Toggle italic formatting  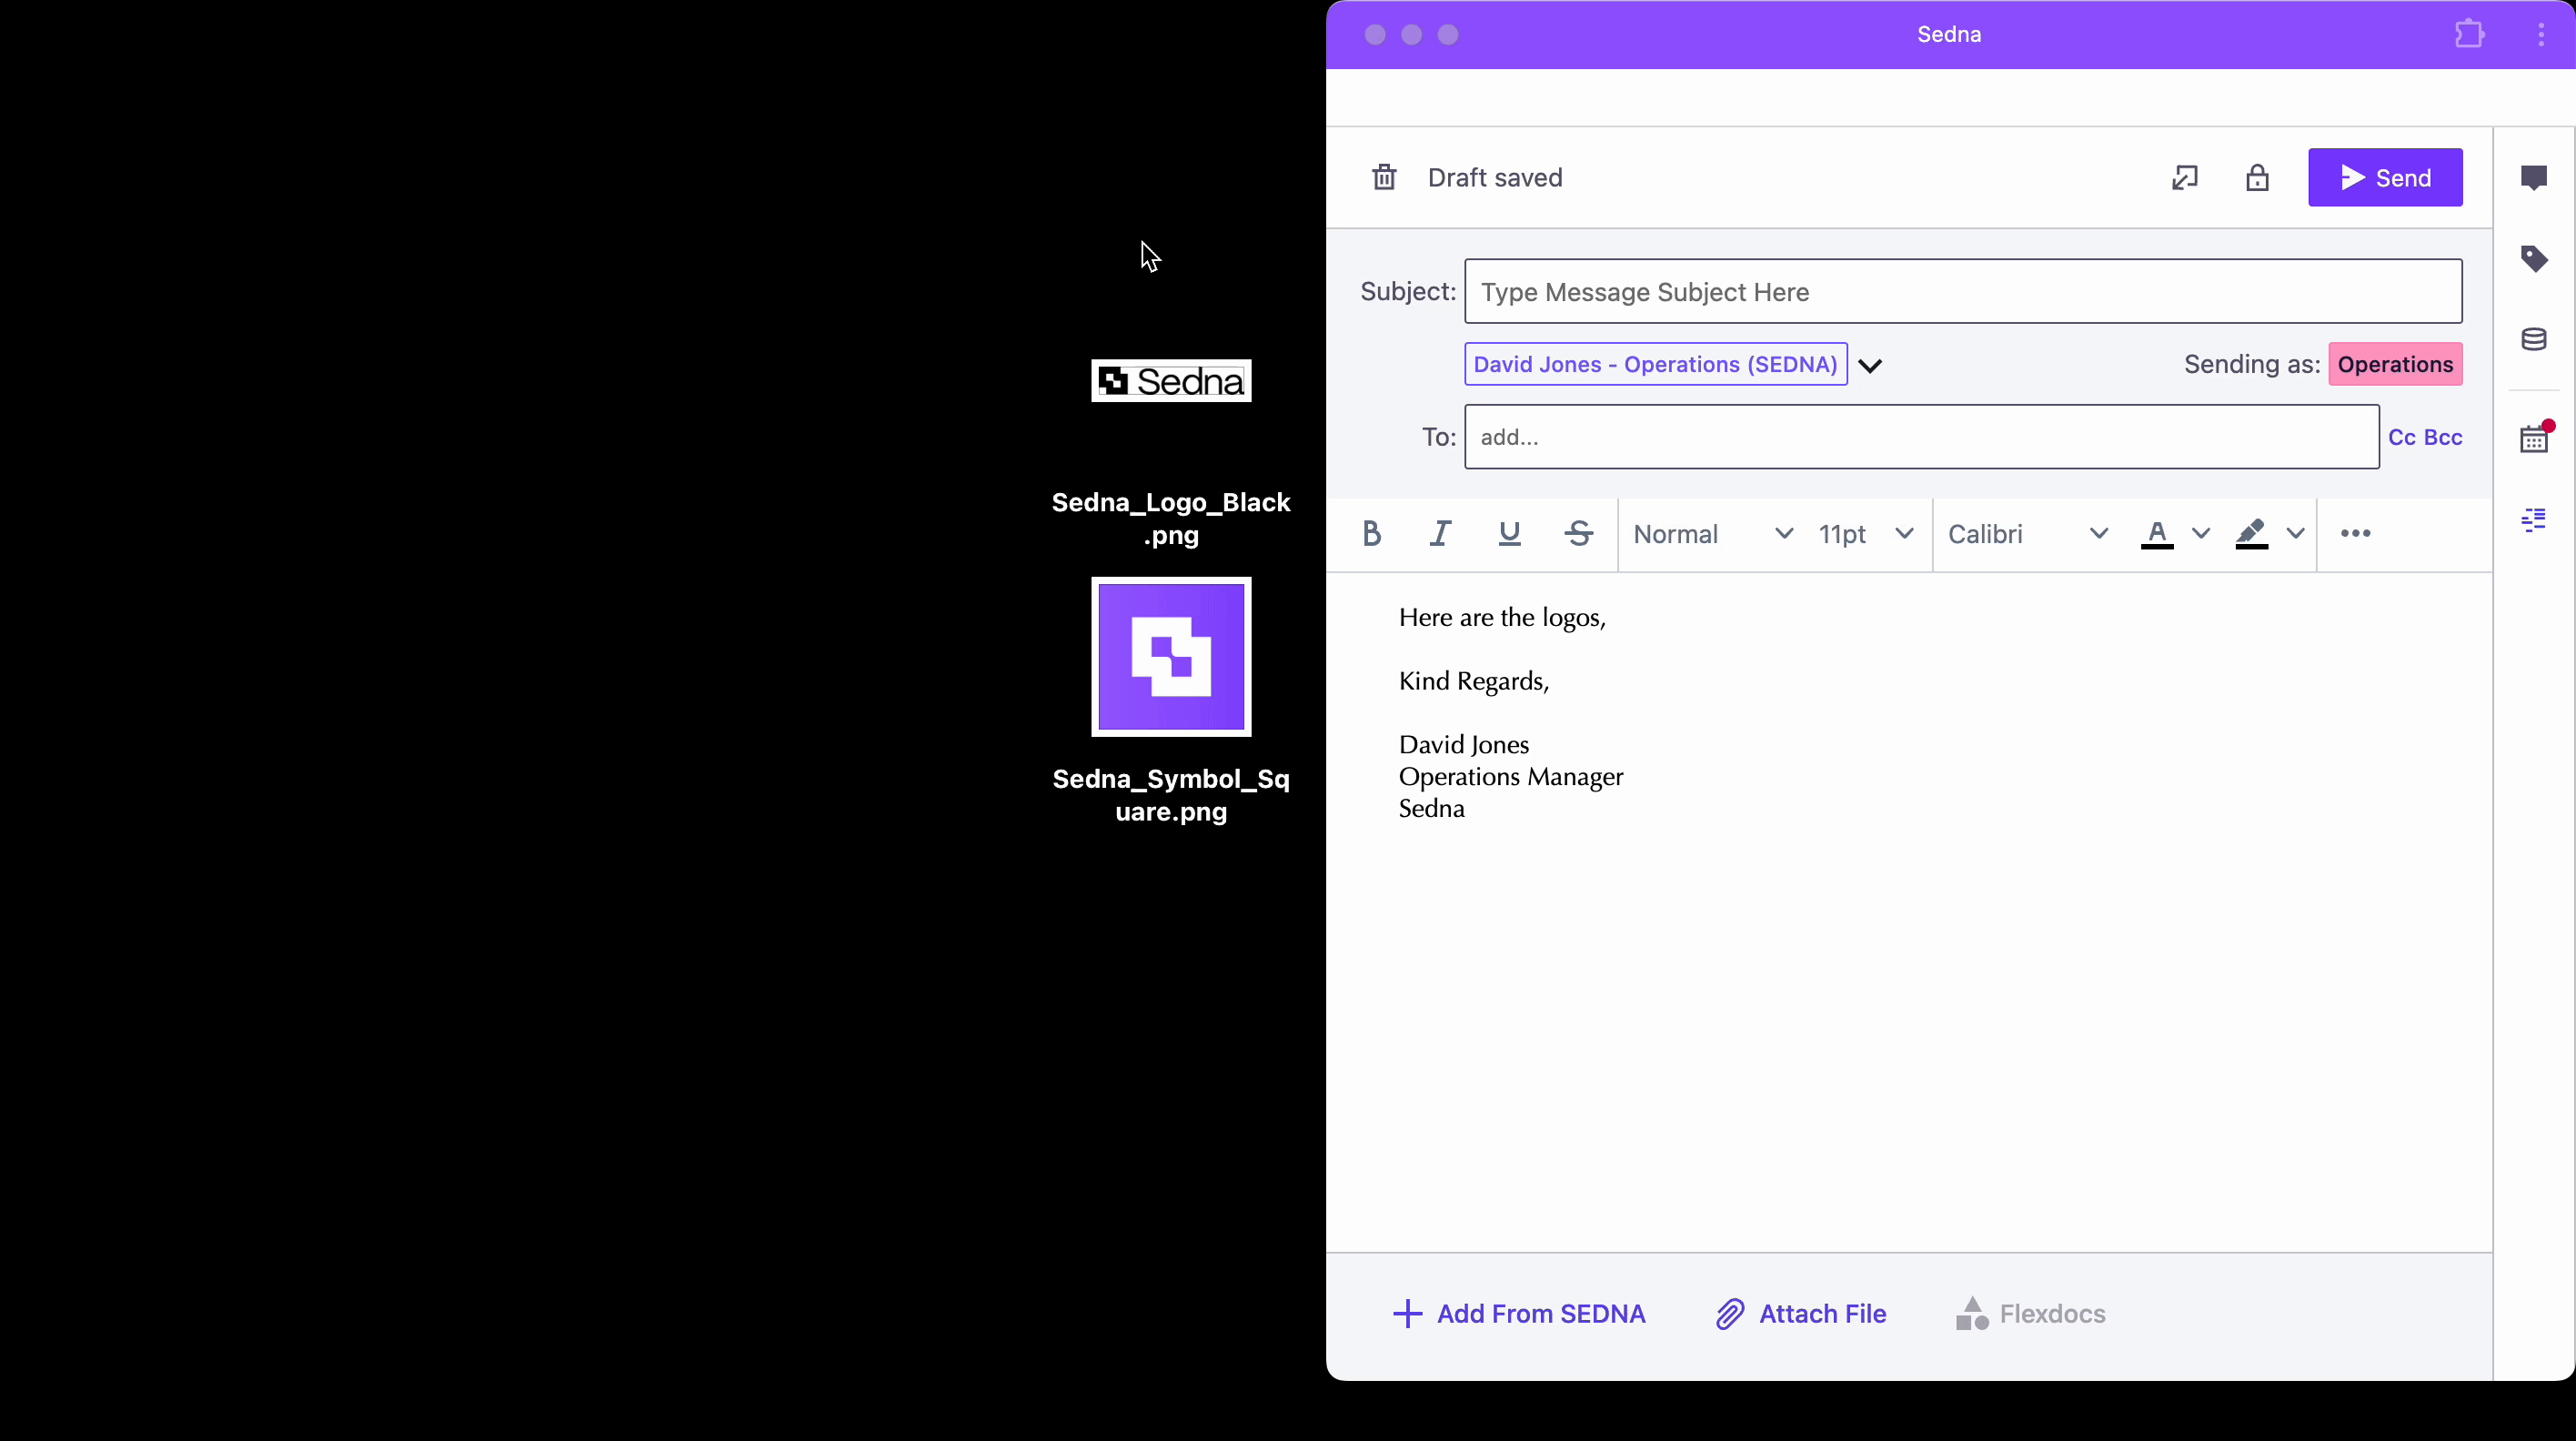click(1440, 533)
